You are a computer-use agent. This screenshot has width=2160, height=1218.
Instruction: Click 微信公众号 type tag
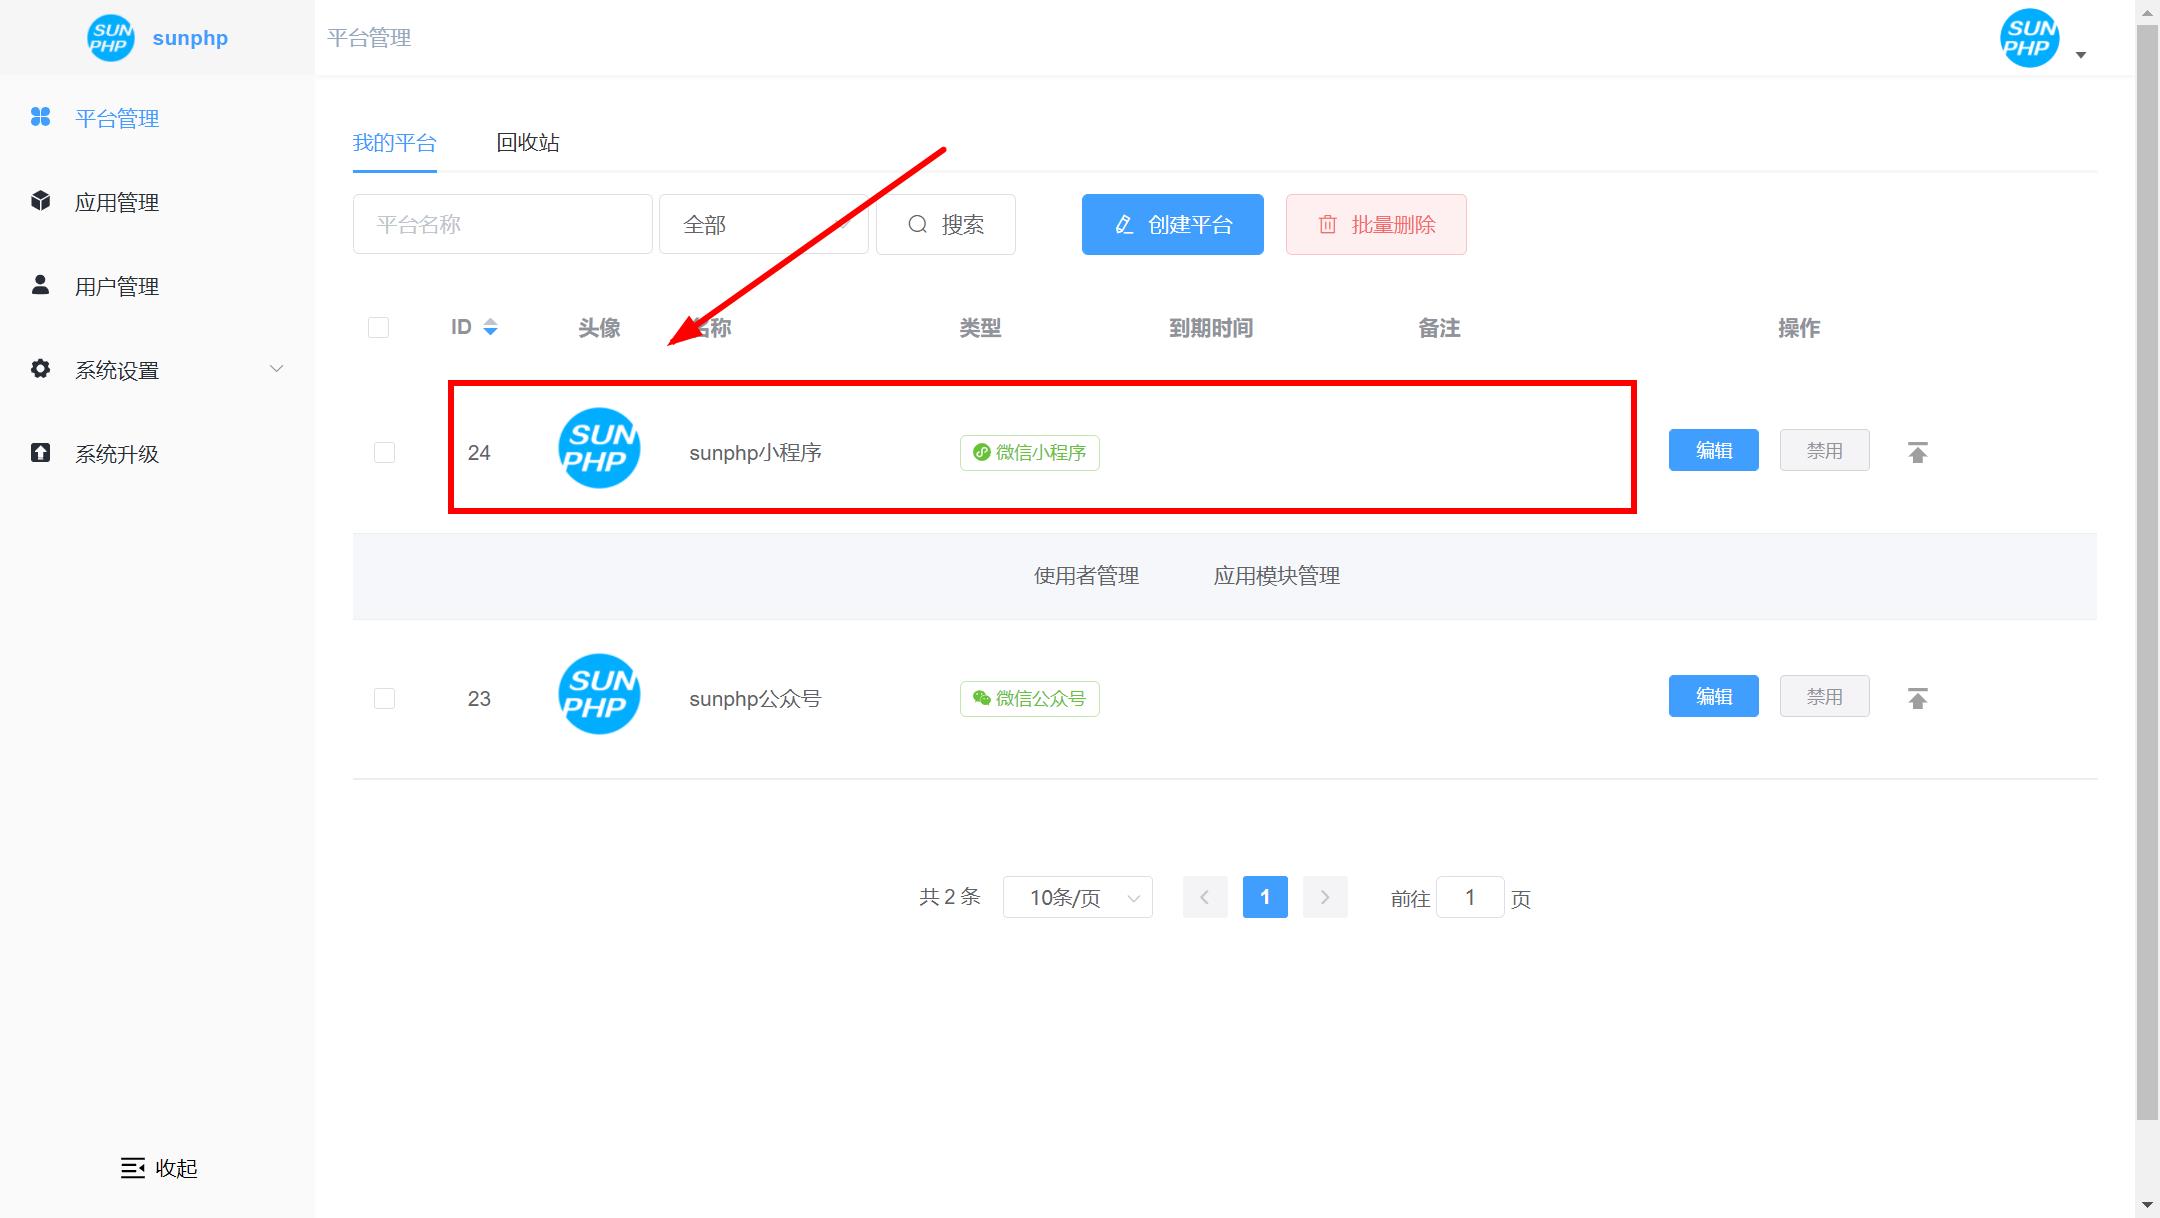coord(1029,698)
